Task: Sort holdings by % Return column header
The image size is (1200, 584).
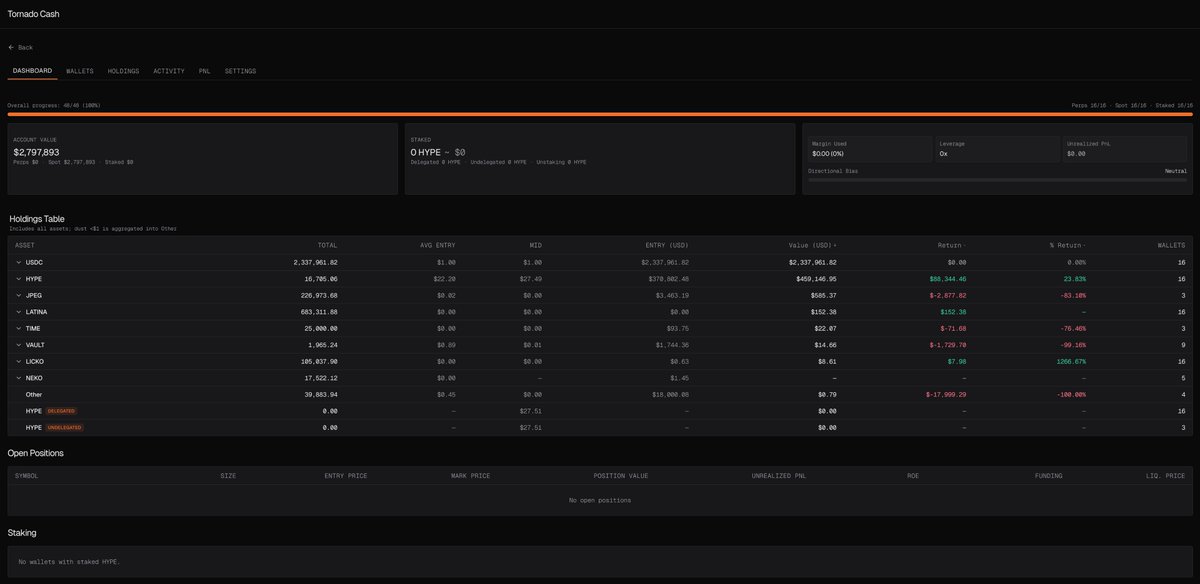Action: (1067, 245)
